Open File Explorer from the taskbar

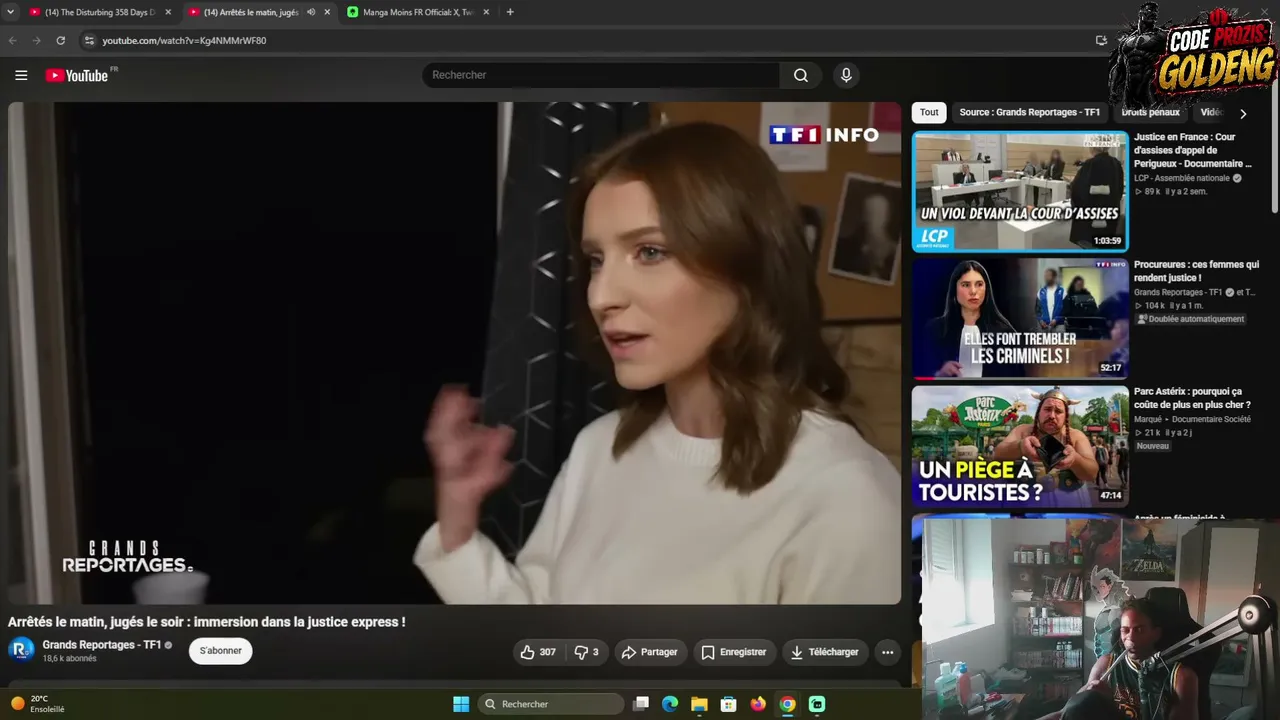[x=699, y=704]
